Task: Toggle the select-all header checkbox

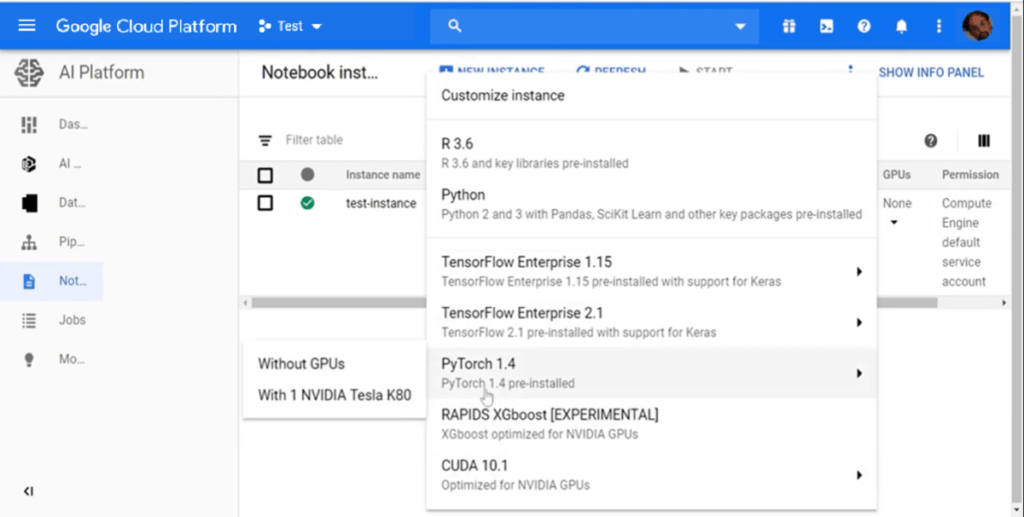Action: pyautogui.click(x=265, y=175)
